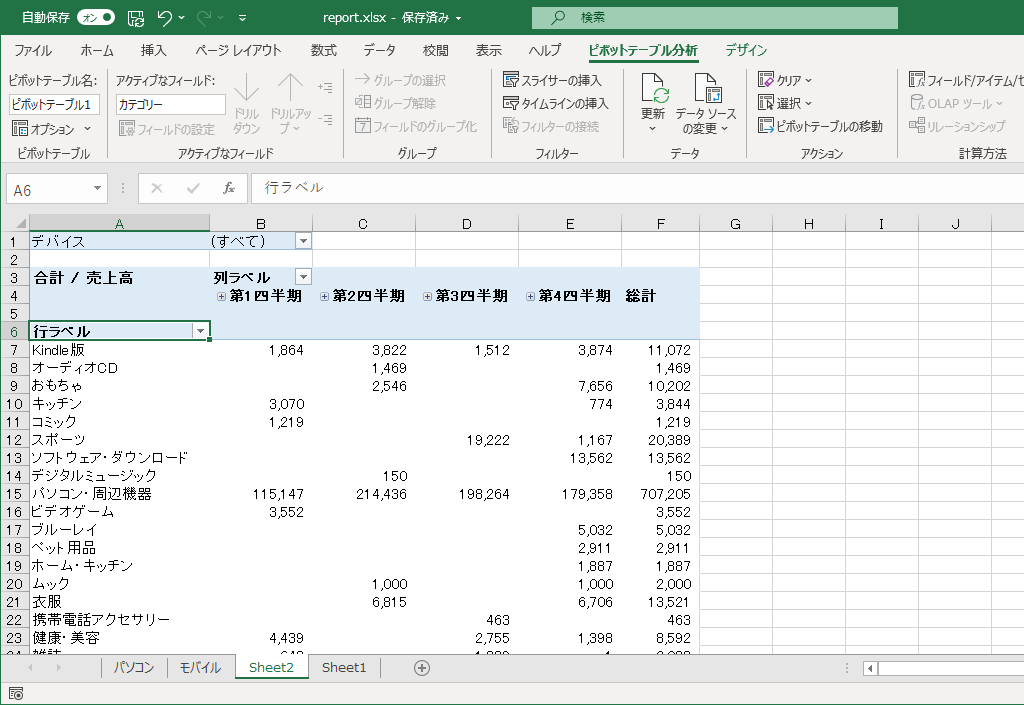The height and width of the screenshot is (705, 1024).
Task: Open the デバイス (すべて) filter dropdown
Action: pos(303,241)
